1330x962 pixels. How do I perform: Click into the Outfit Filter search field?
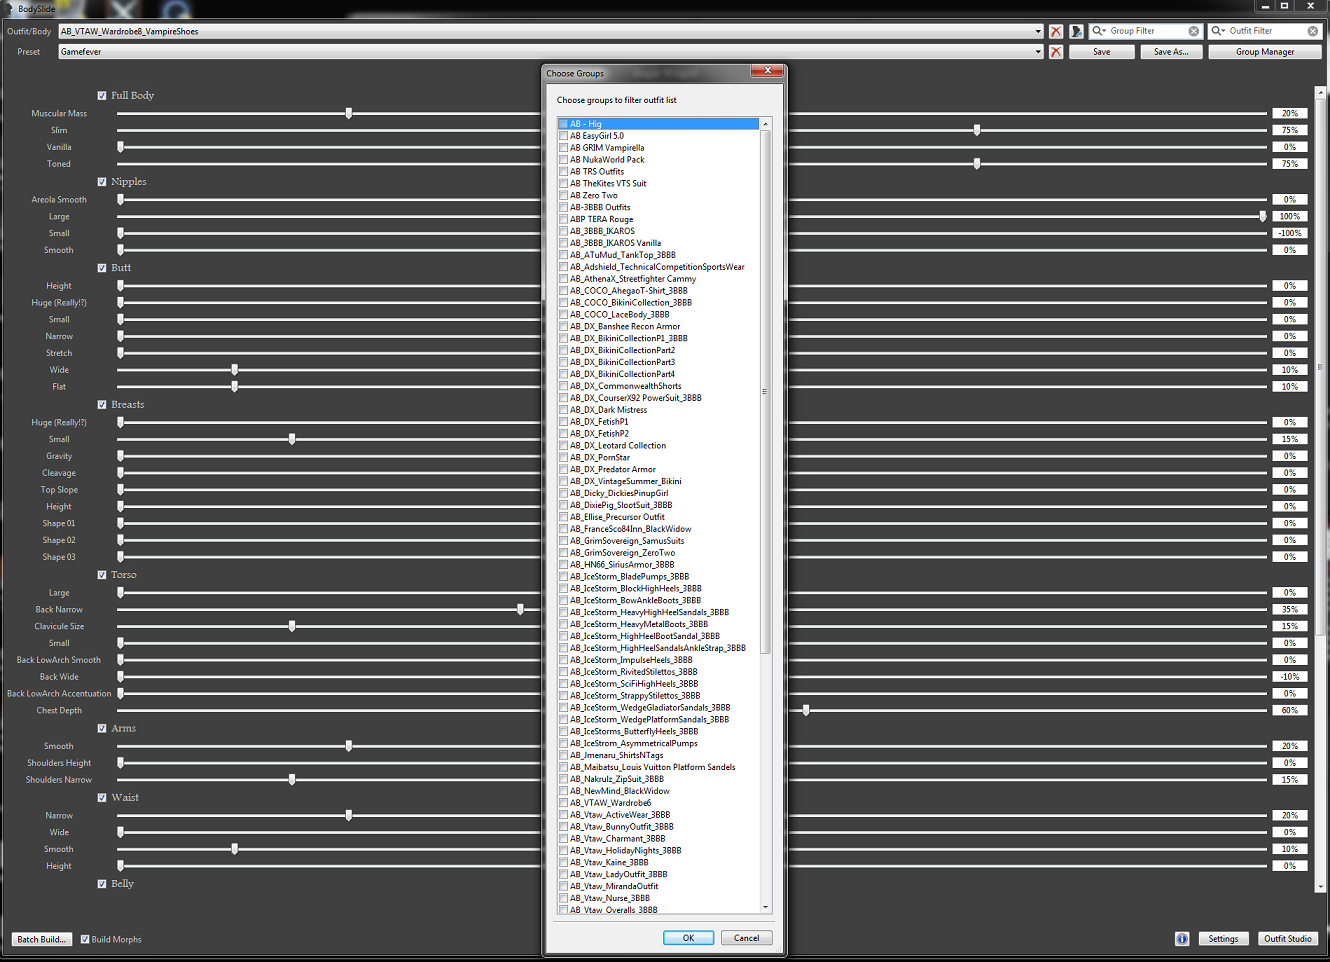pyautogui.click(x=1266, y=31)
